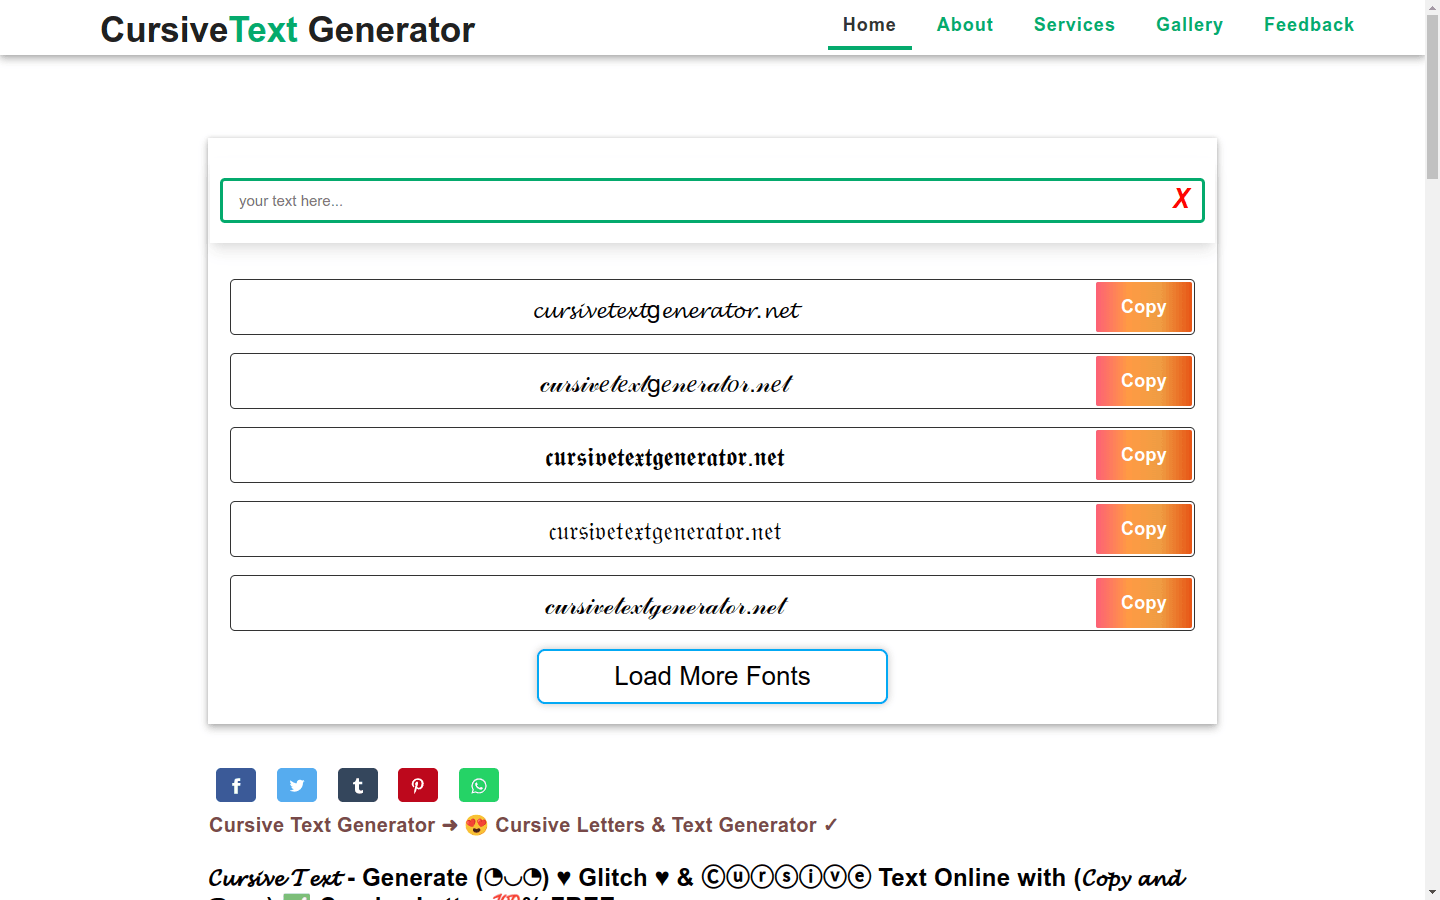Copy the last cursive font in the list
This screenshot has width=1440, height=900.
[1143, 603]
